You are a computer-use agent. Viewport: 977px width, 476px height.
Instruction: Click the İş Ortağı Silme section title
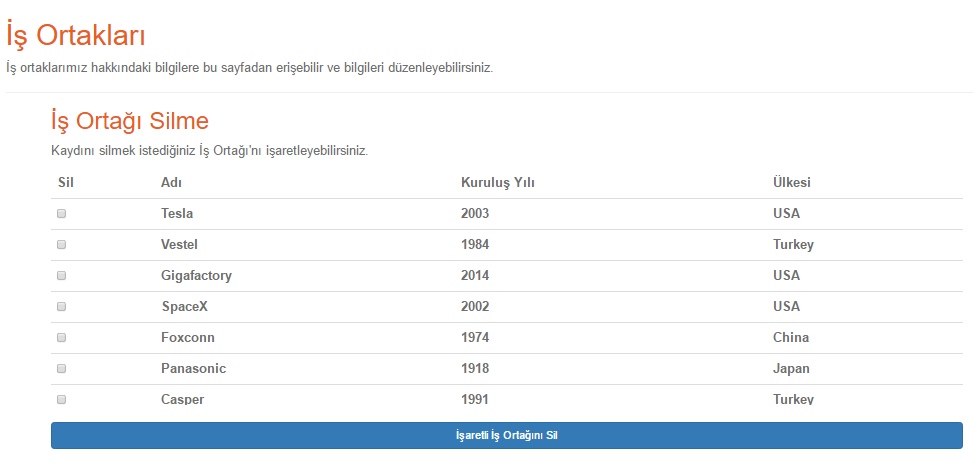pos(130,121)
